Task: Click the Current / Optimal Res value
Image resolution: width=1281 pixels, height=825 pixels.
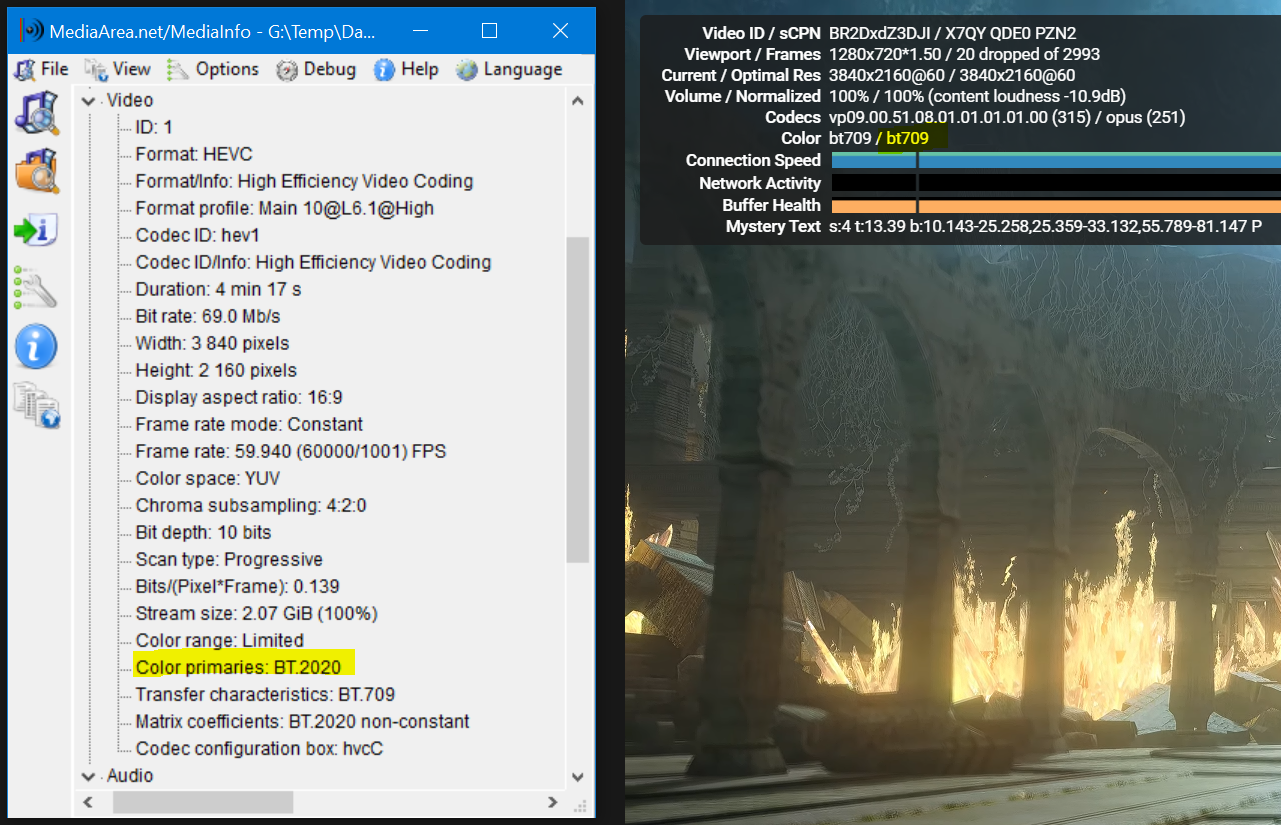Action: 952,75
